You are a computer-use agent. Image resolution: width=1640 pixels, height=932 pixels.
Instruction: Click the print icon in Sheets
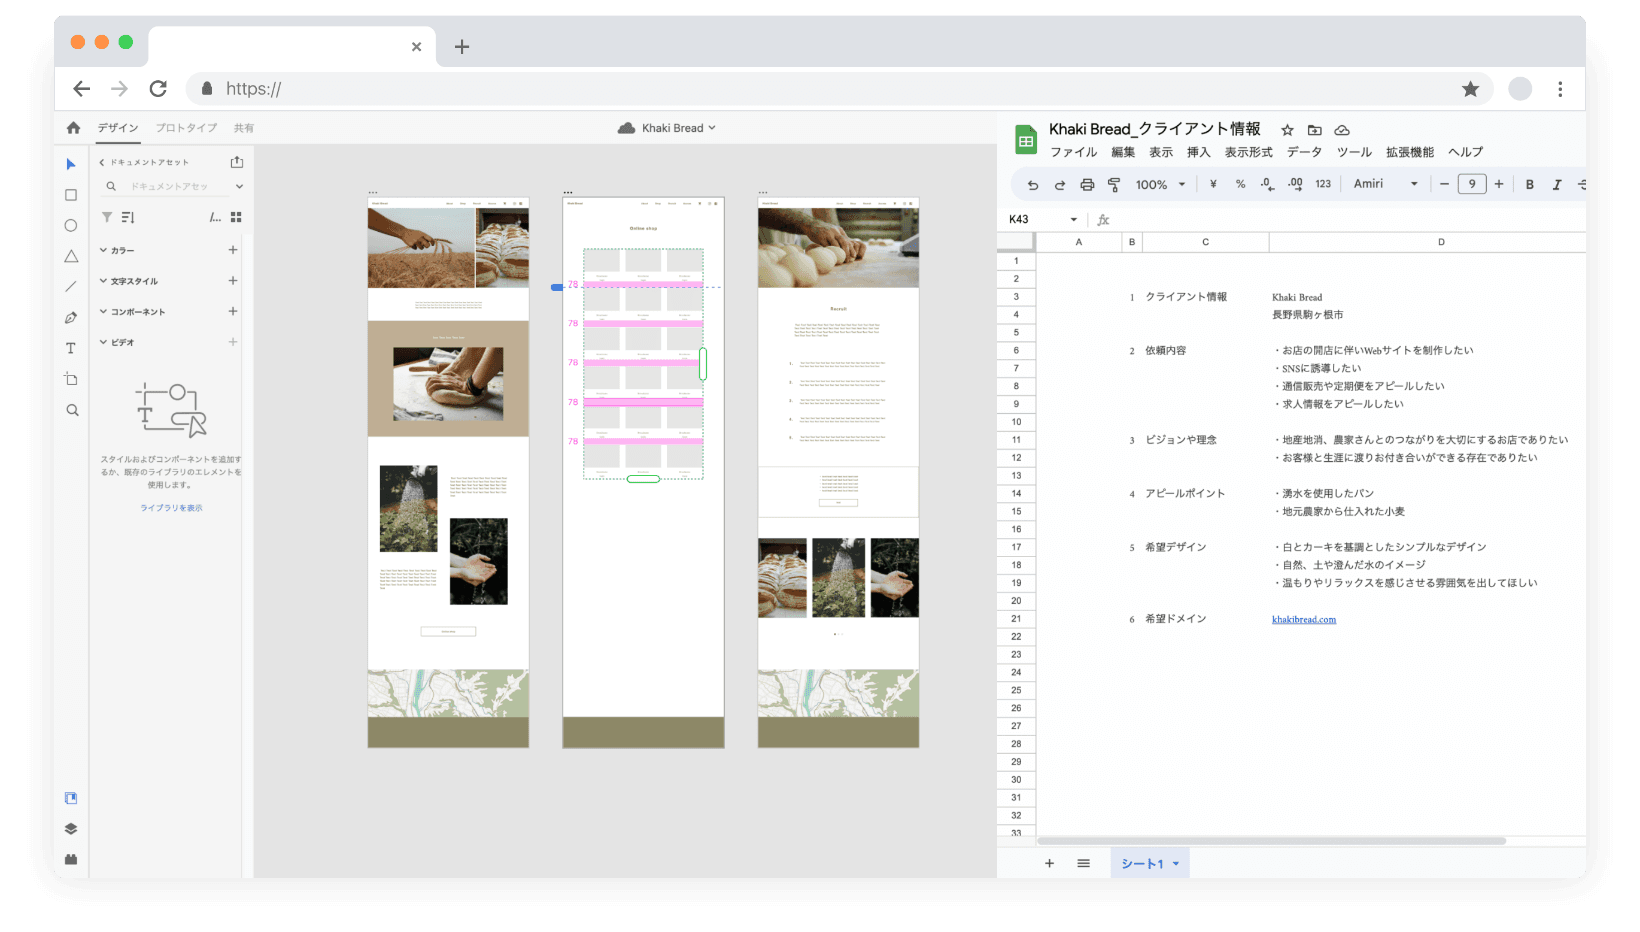[x=1087, y=185]
